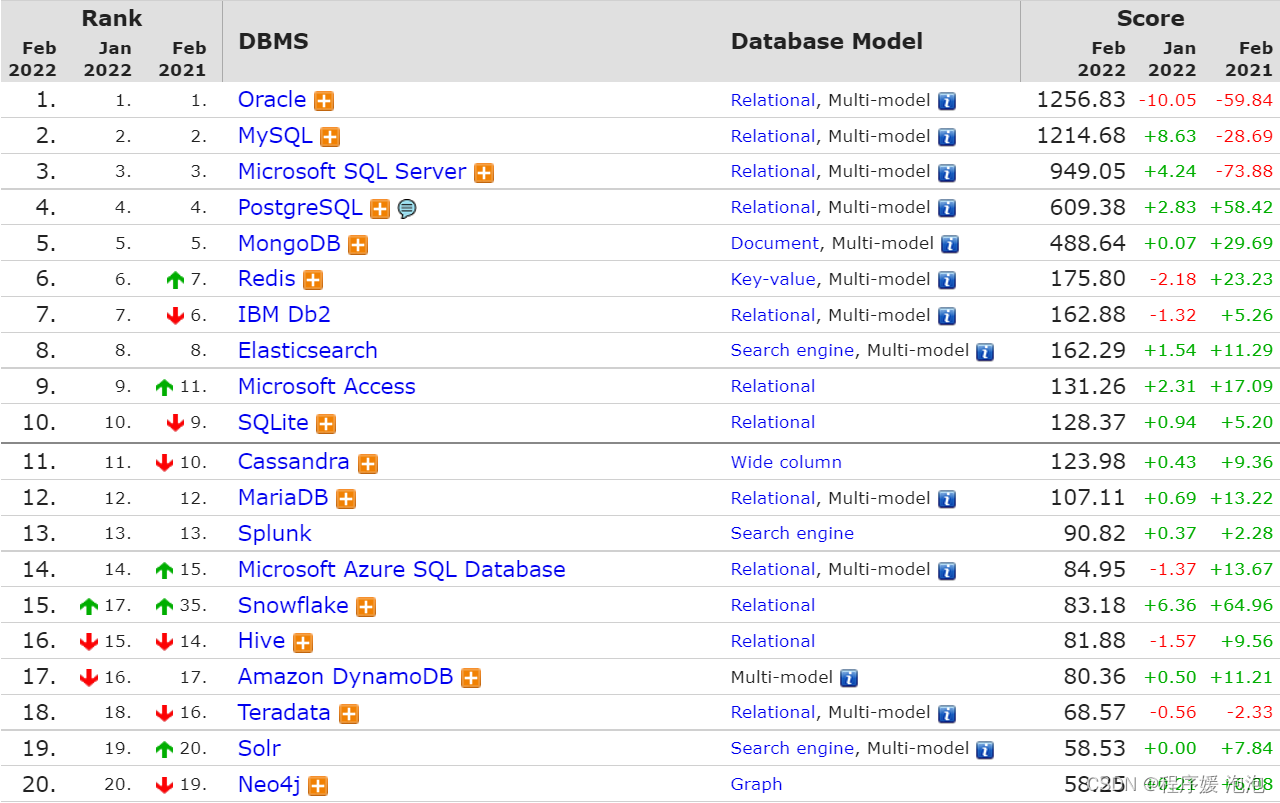Image resolution: width=1280 pixels, height=803 pixels.
Task: Open the Snowflake link
Action: pos(293,606)
